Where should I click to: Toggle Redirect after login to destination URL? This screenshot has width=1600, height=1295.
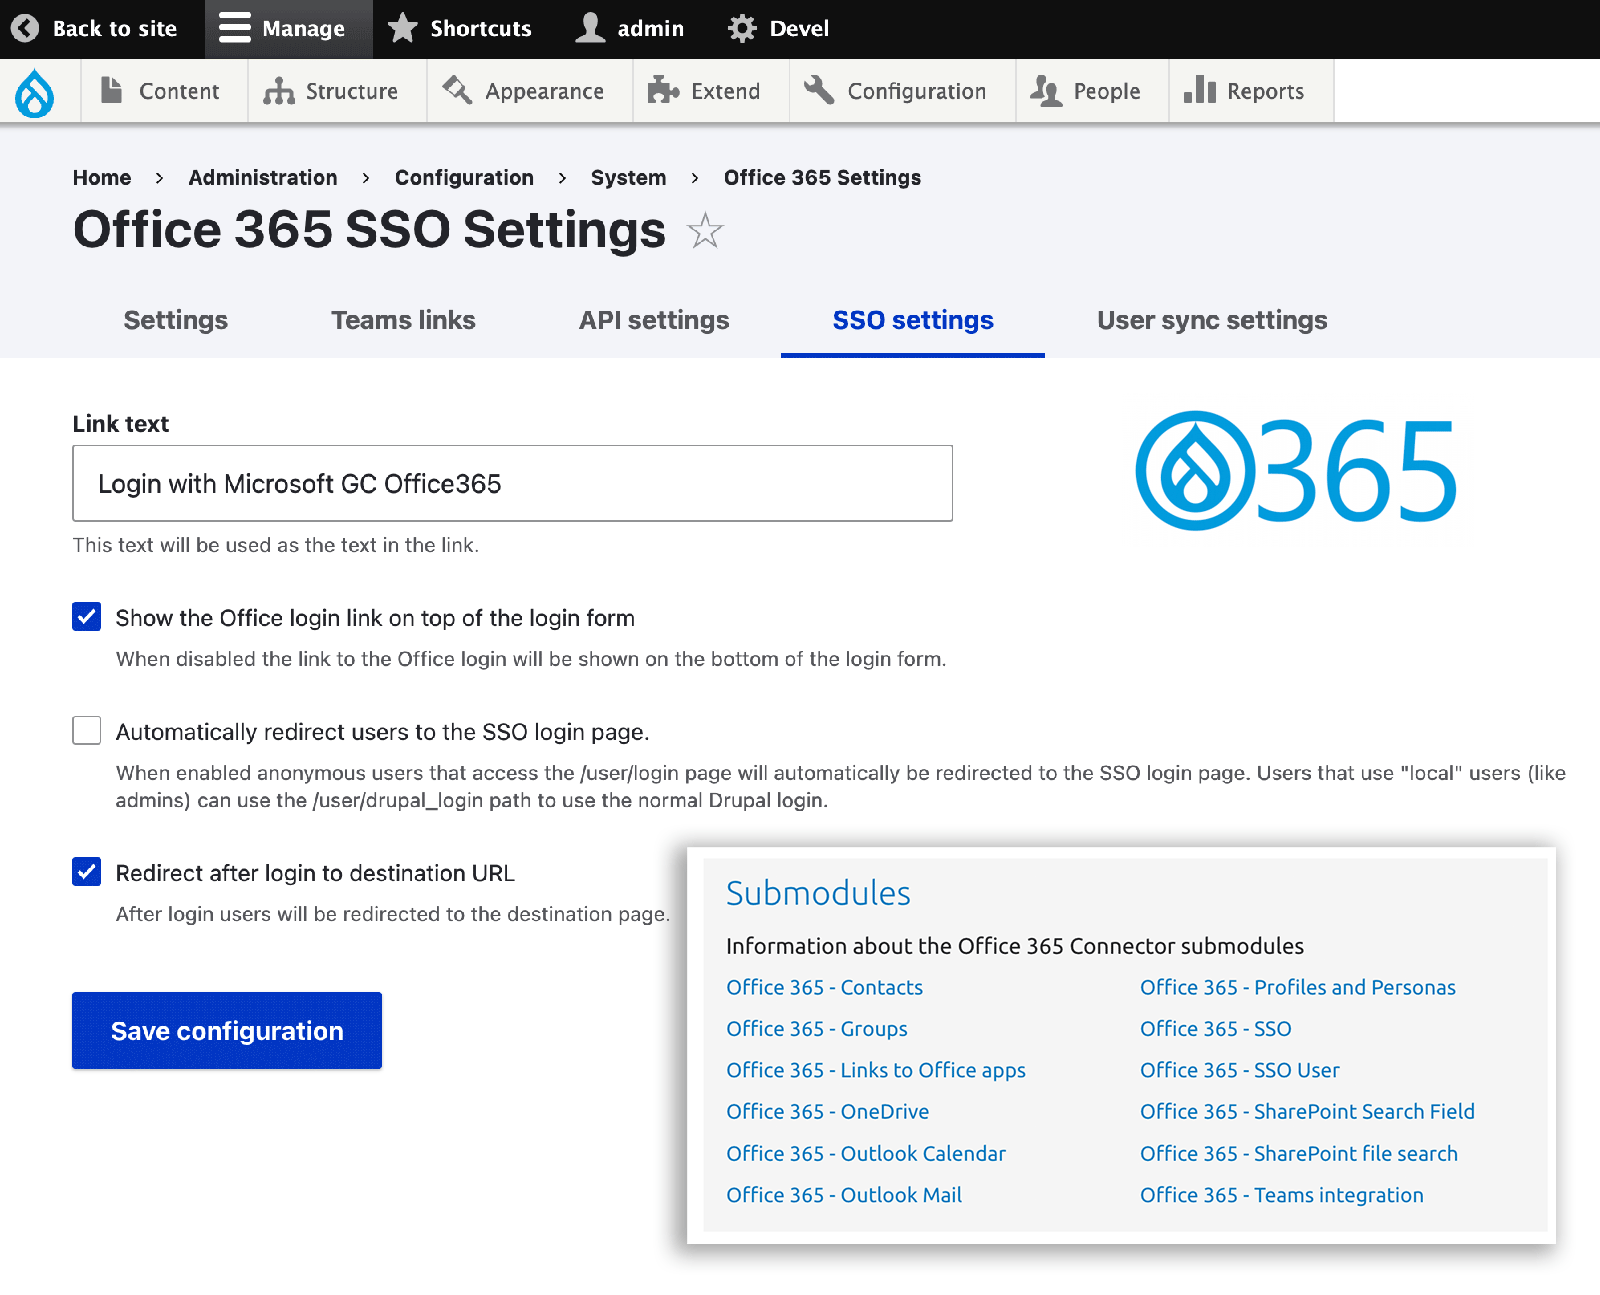[x=87, y=872]
